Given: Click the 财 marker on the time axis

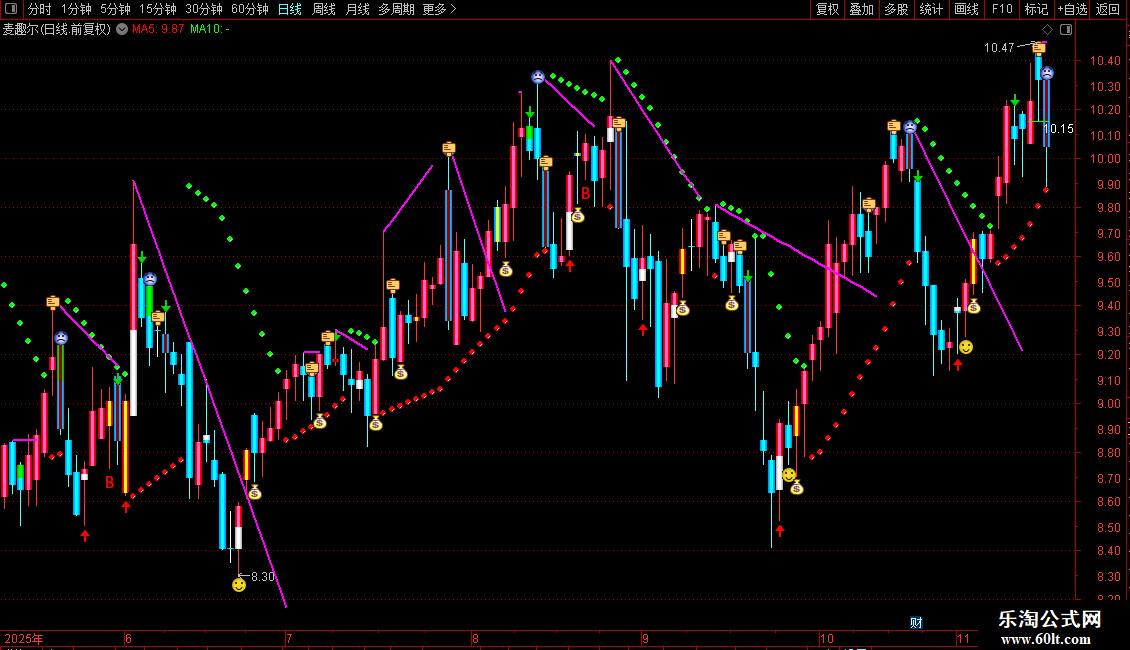Looking at the screenshot, I should [x=917, y=623].
